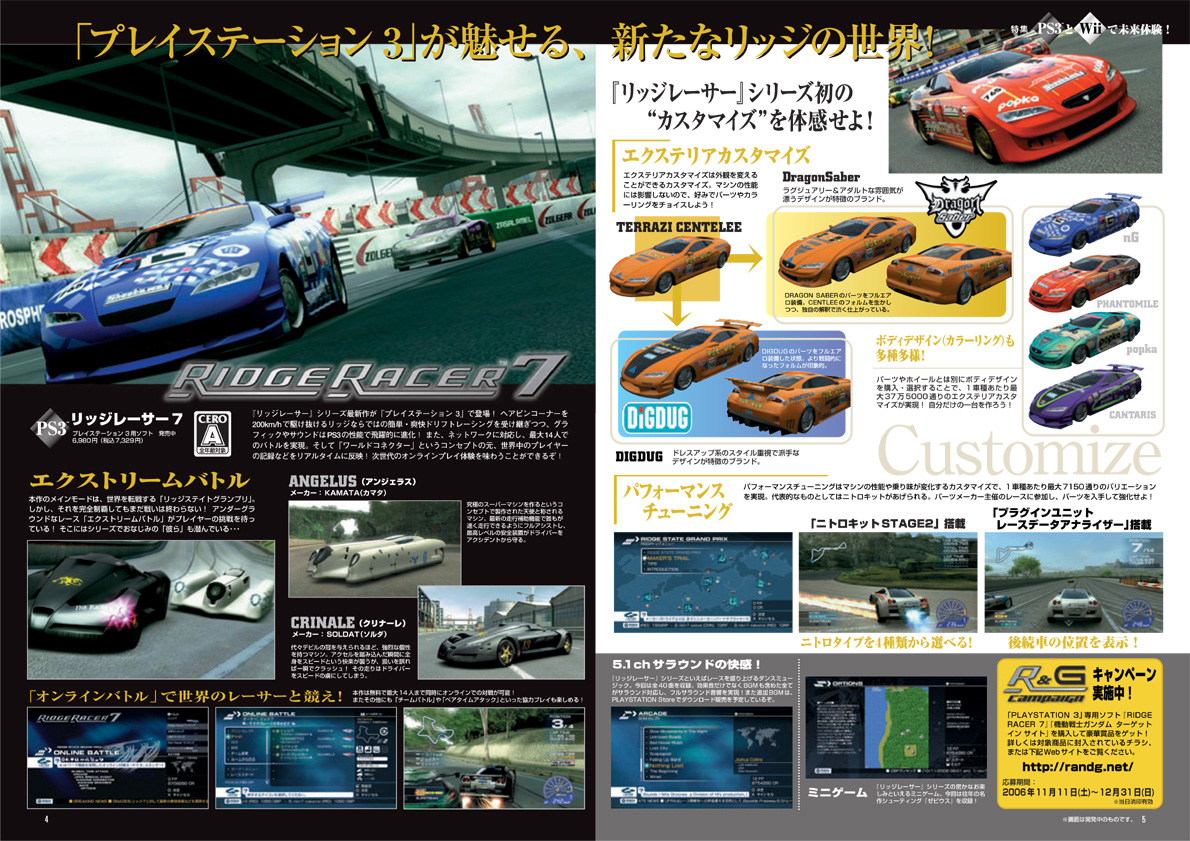Click the Ridge Racer 7 chrome logo
Viewport: 1190px width, 841px height.
pyautogui.click(x=367, y=377)
